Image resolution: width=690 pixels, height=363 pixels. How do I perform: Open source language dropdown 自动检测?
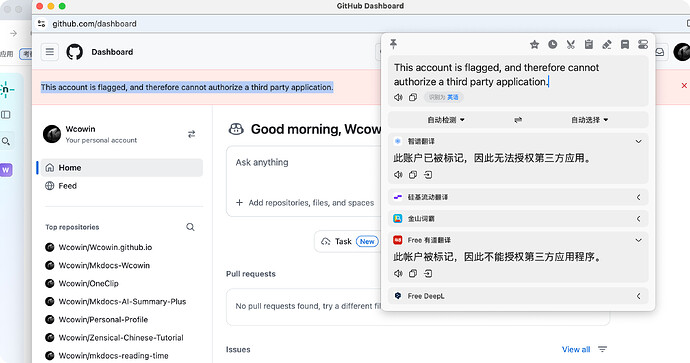[446, 120]
